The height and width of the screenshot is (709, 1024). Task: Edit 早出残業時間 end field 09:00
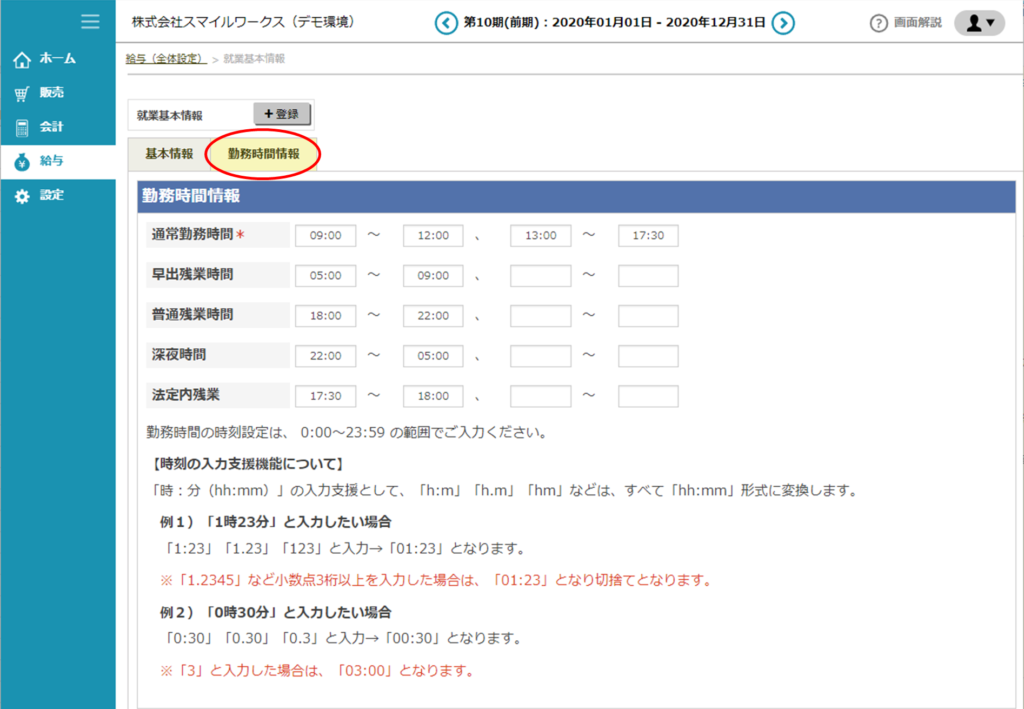433,276
